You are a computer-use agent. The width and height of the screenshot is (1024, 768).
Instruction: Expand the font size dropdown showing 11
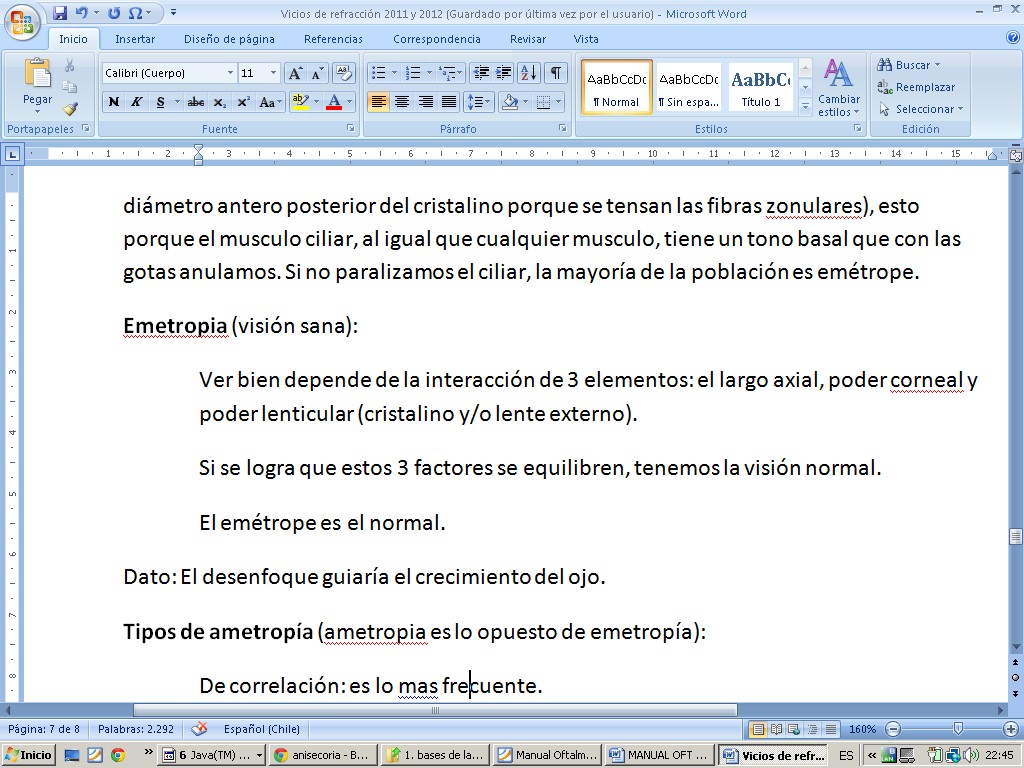(274, 73)
